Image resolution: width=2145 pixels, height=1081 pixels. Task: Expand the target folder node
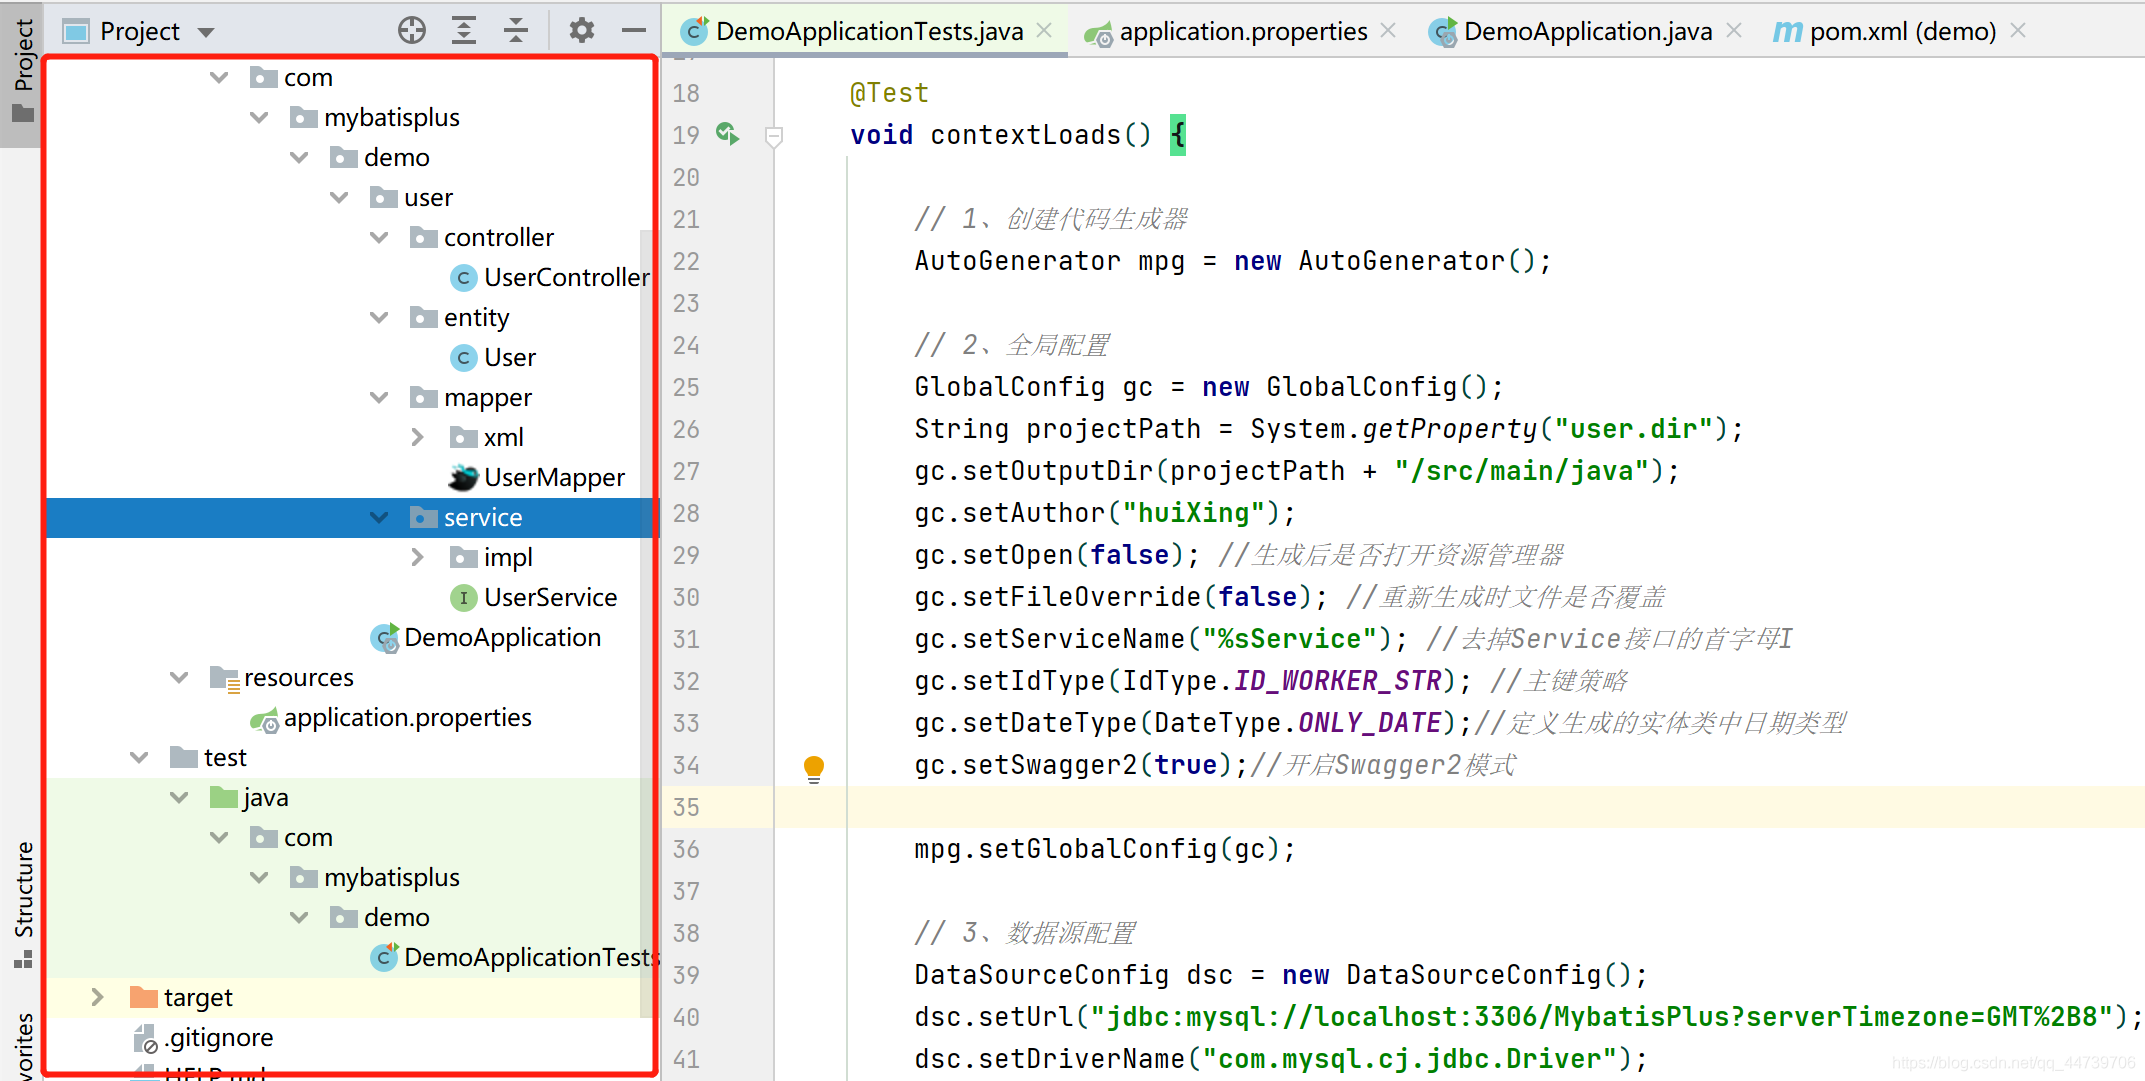[x=98, y=997]
